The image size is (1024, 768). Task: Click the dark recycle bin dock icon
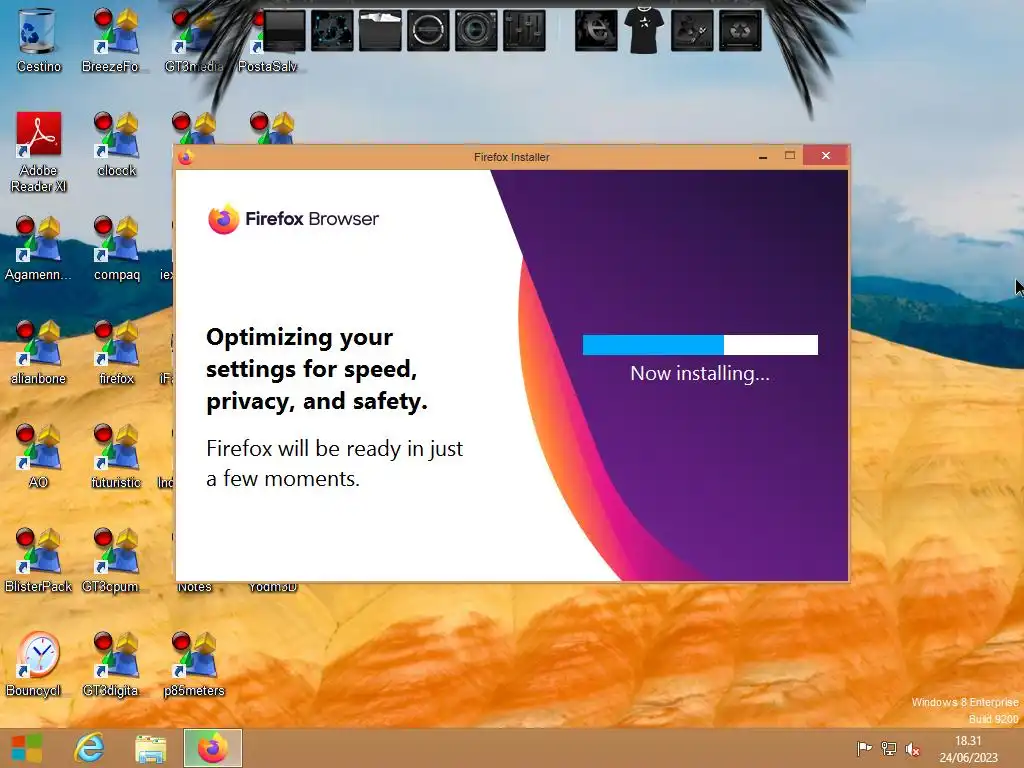point(740,30)
